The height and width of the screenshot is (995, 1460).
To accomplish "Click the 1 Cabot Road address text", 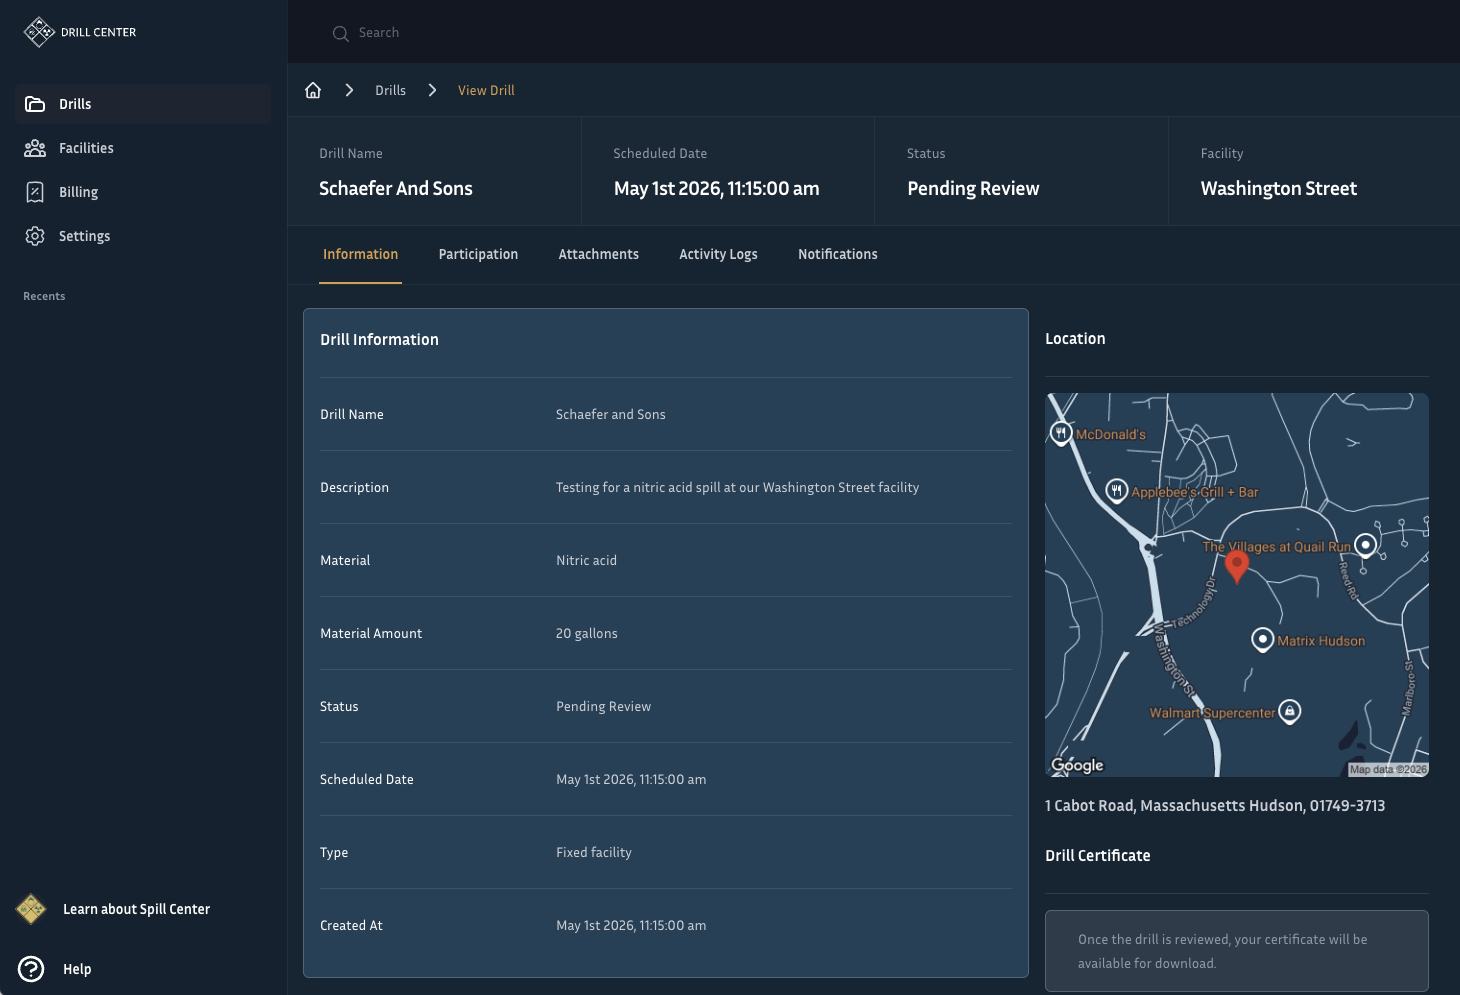I will coord(1215,805).
